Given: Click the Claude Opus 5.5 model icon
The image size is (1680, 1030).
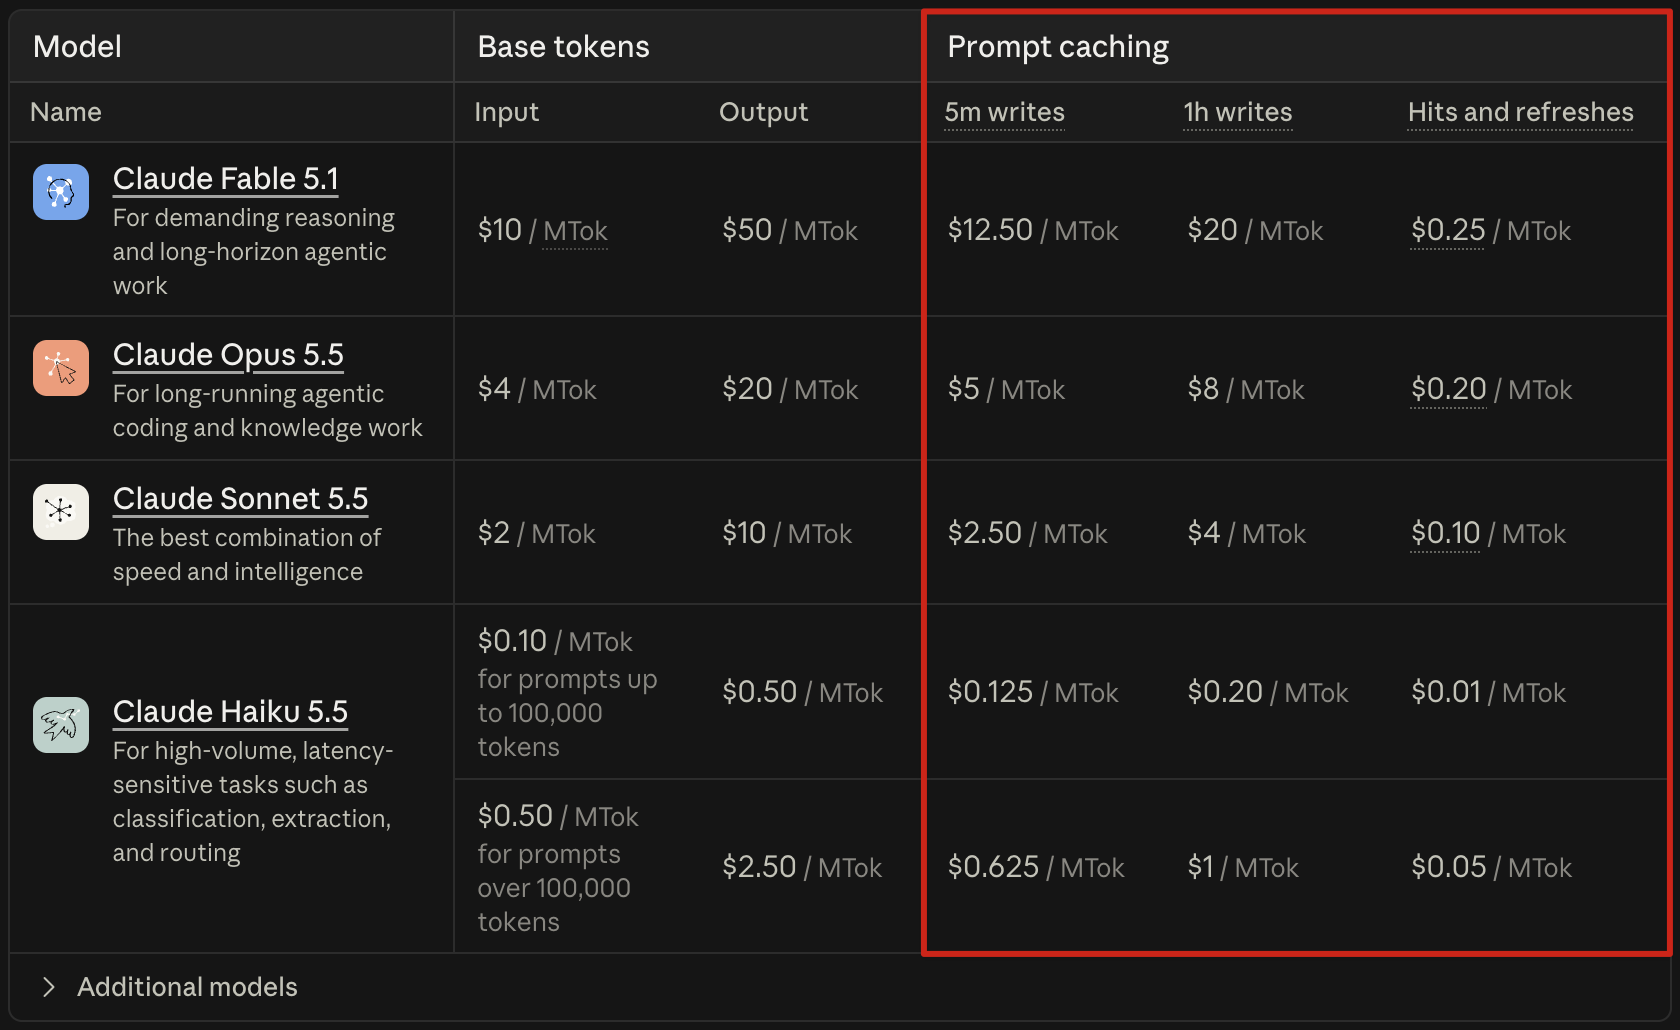Looking at the screenshot, I should pos(61,368).
